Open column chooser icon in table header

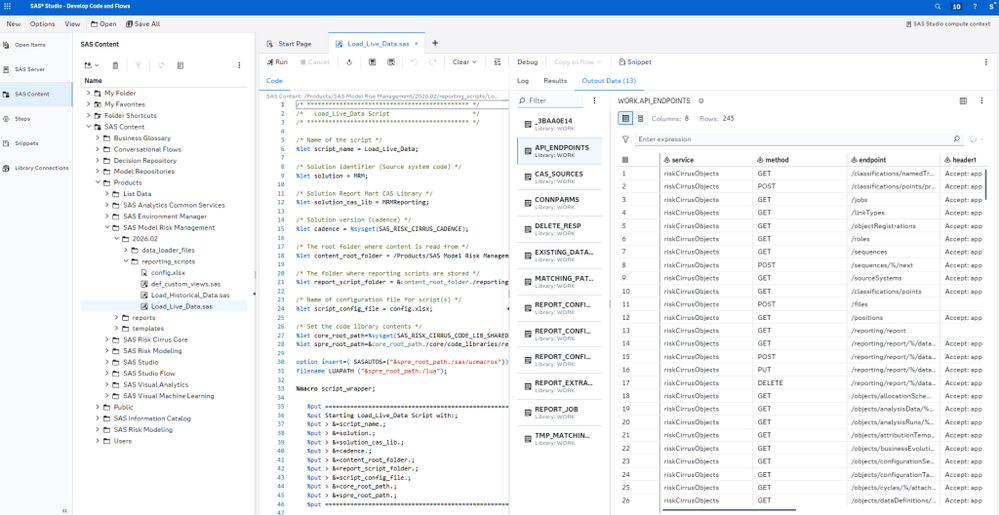tap(963, 101)
